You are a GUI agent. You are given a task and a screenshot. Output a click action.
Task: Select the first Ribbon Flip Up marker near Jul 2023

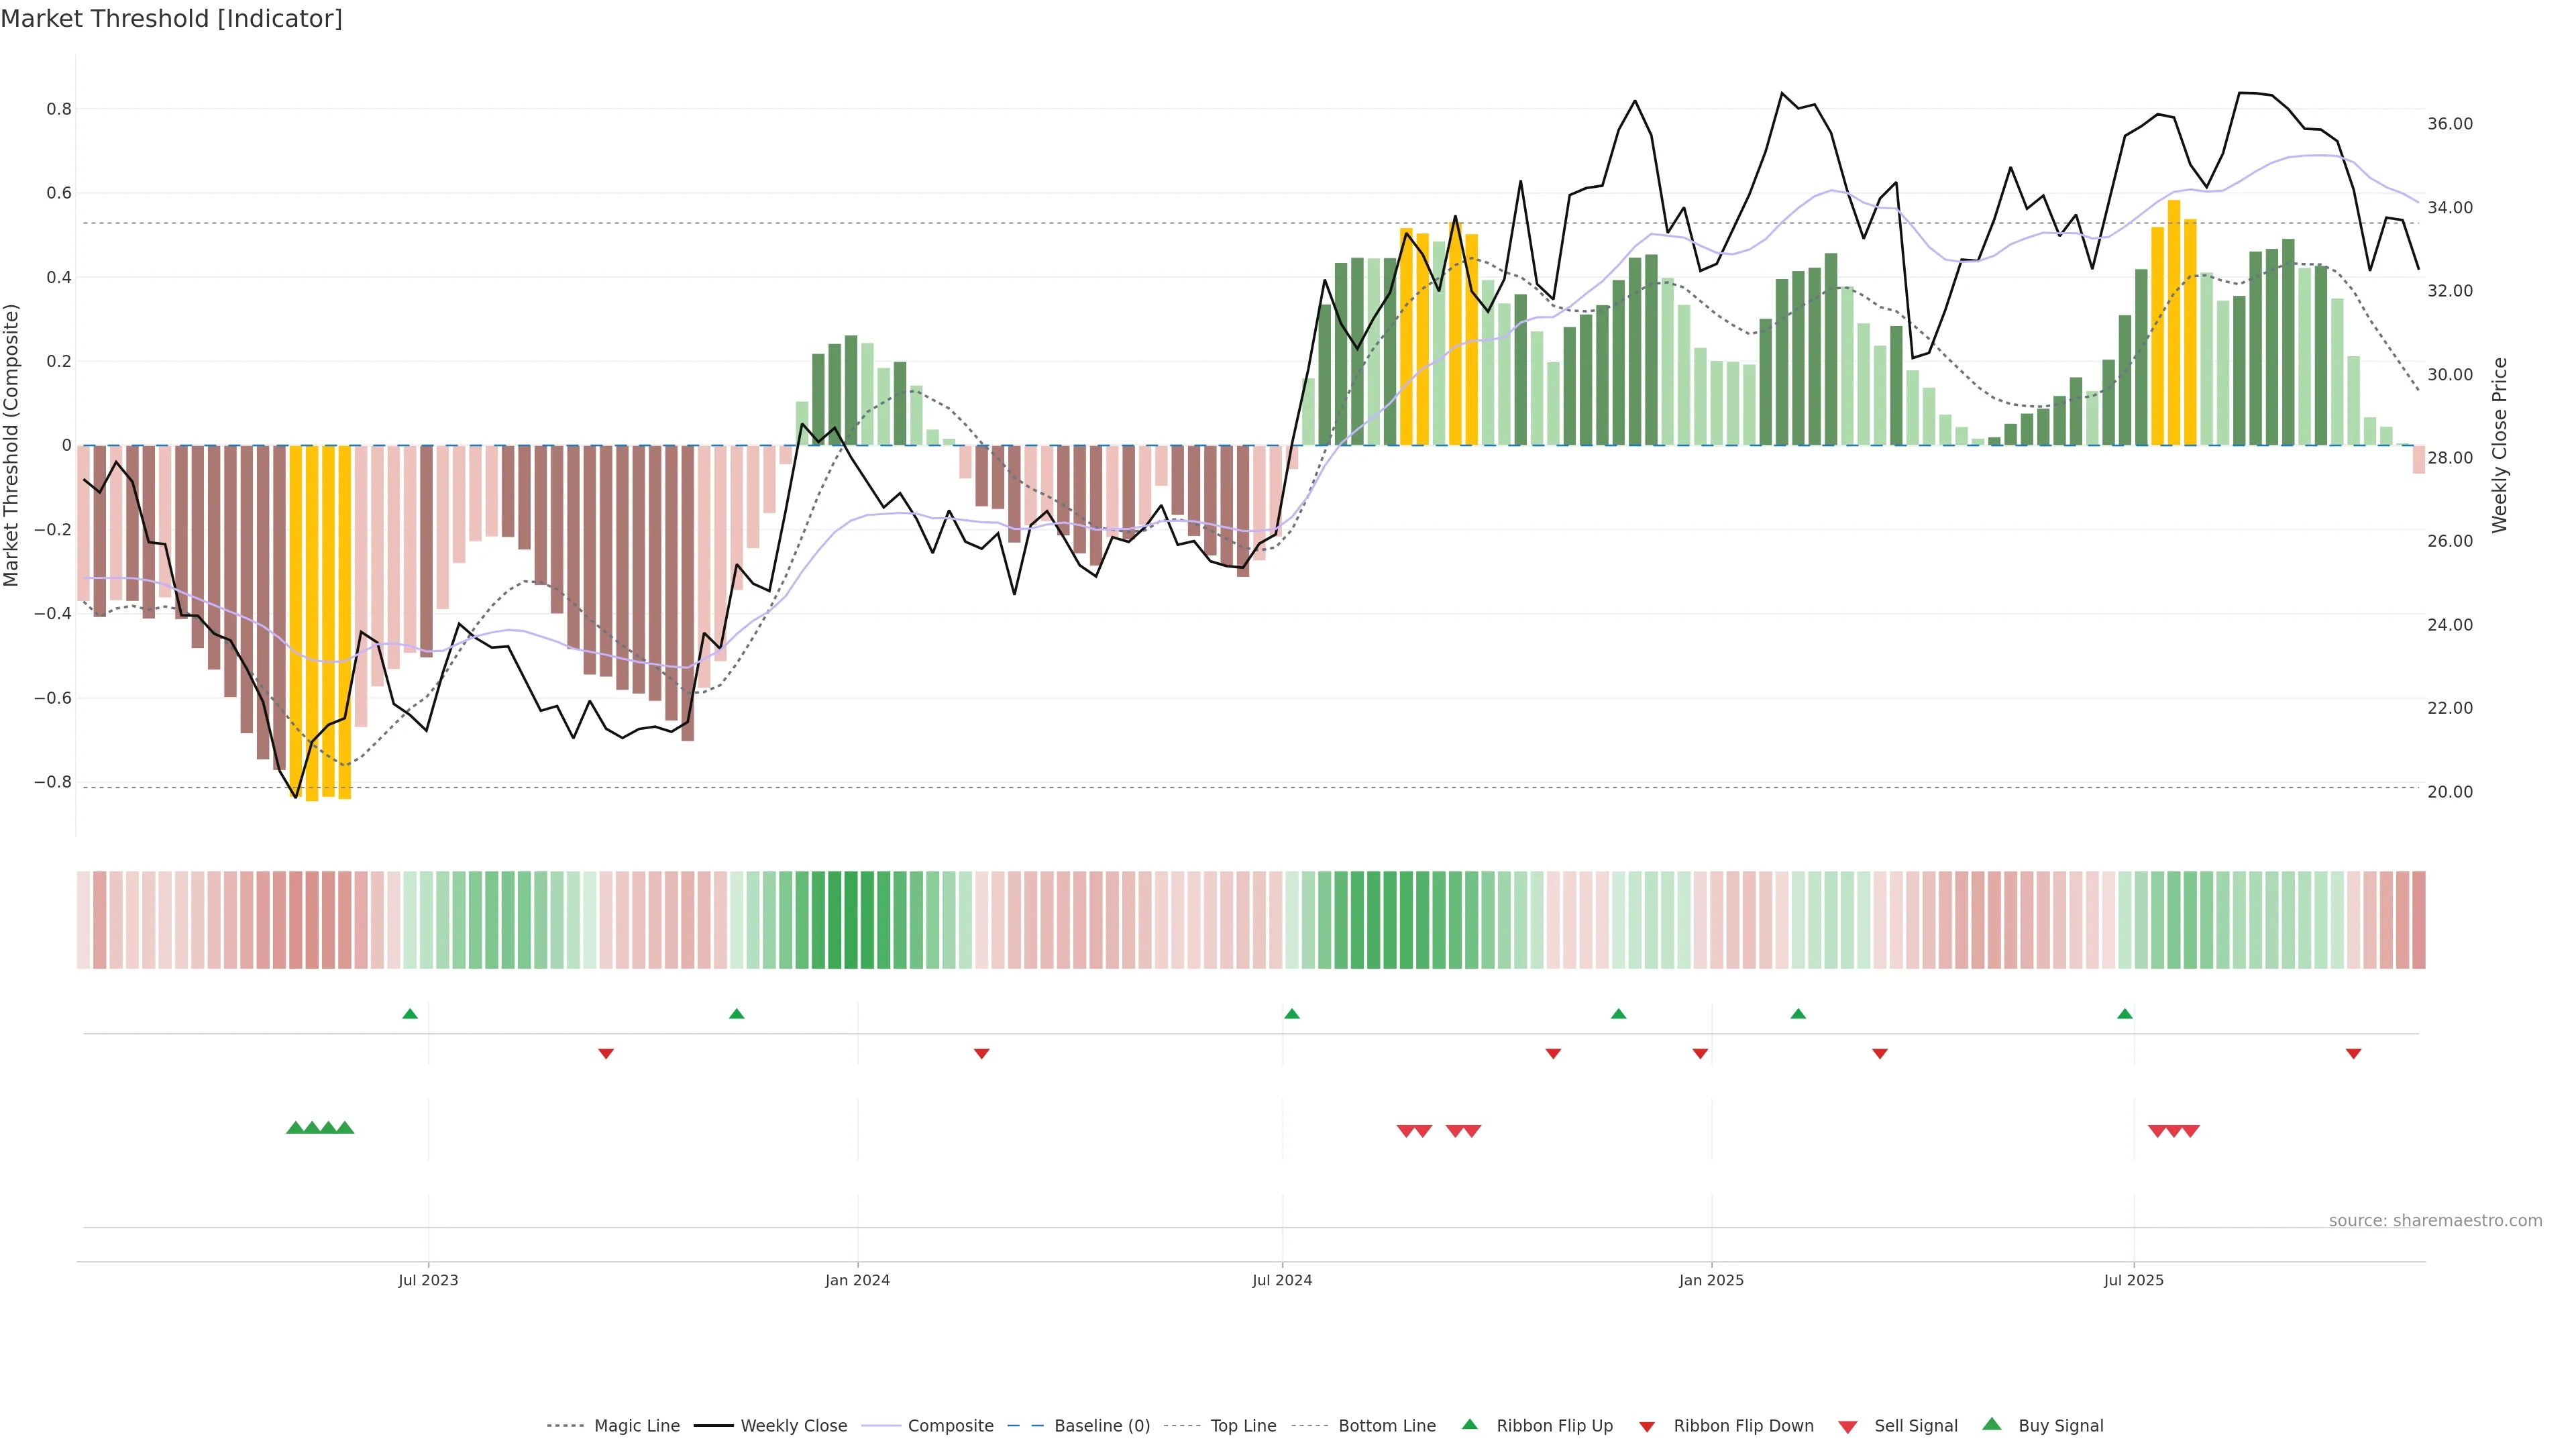[410, 1014]
